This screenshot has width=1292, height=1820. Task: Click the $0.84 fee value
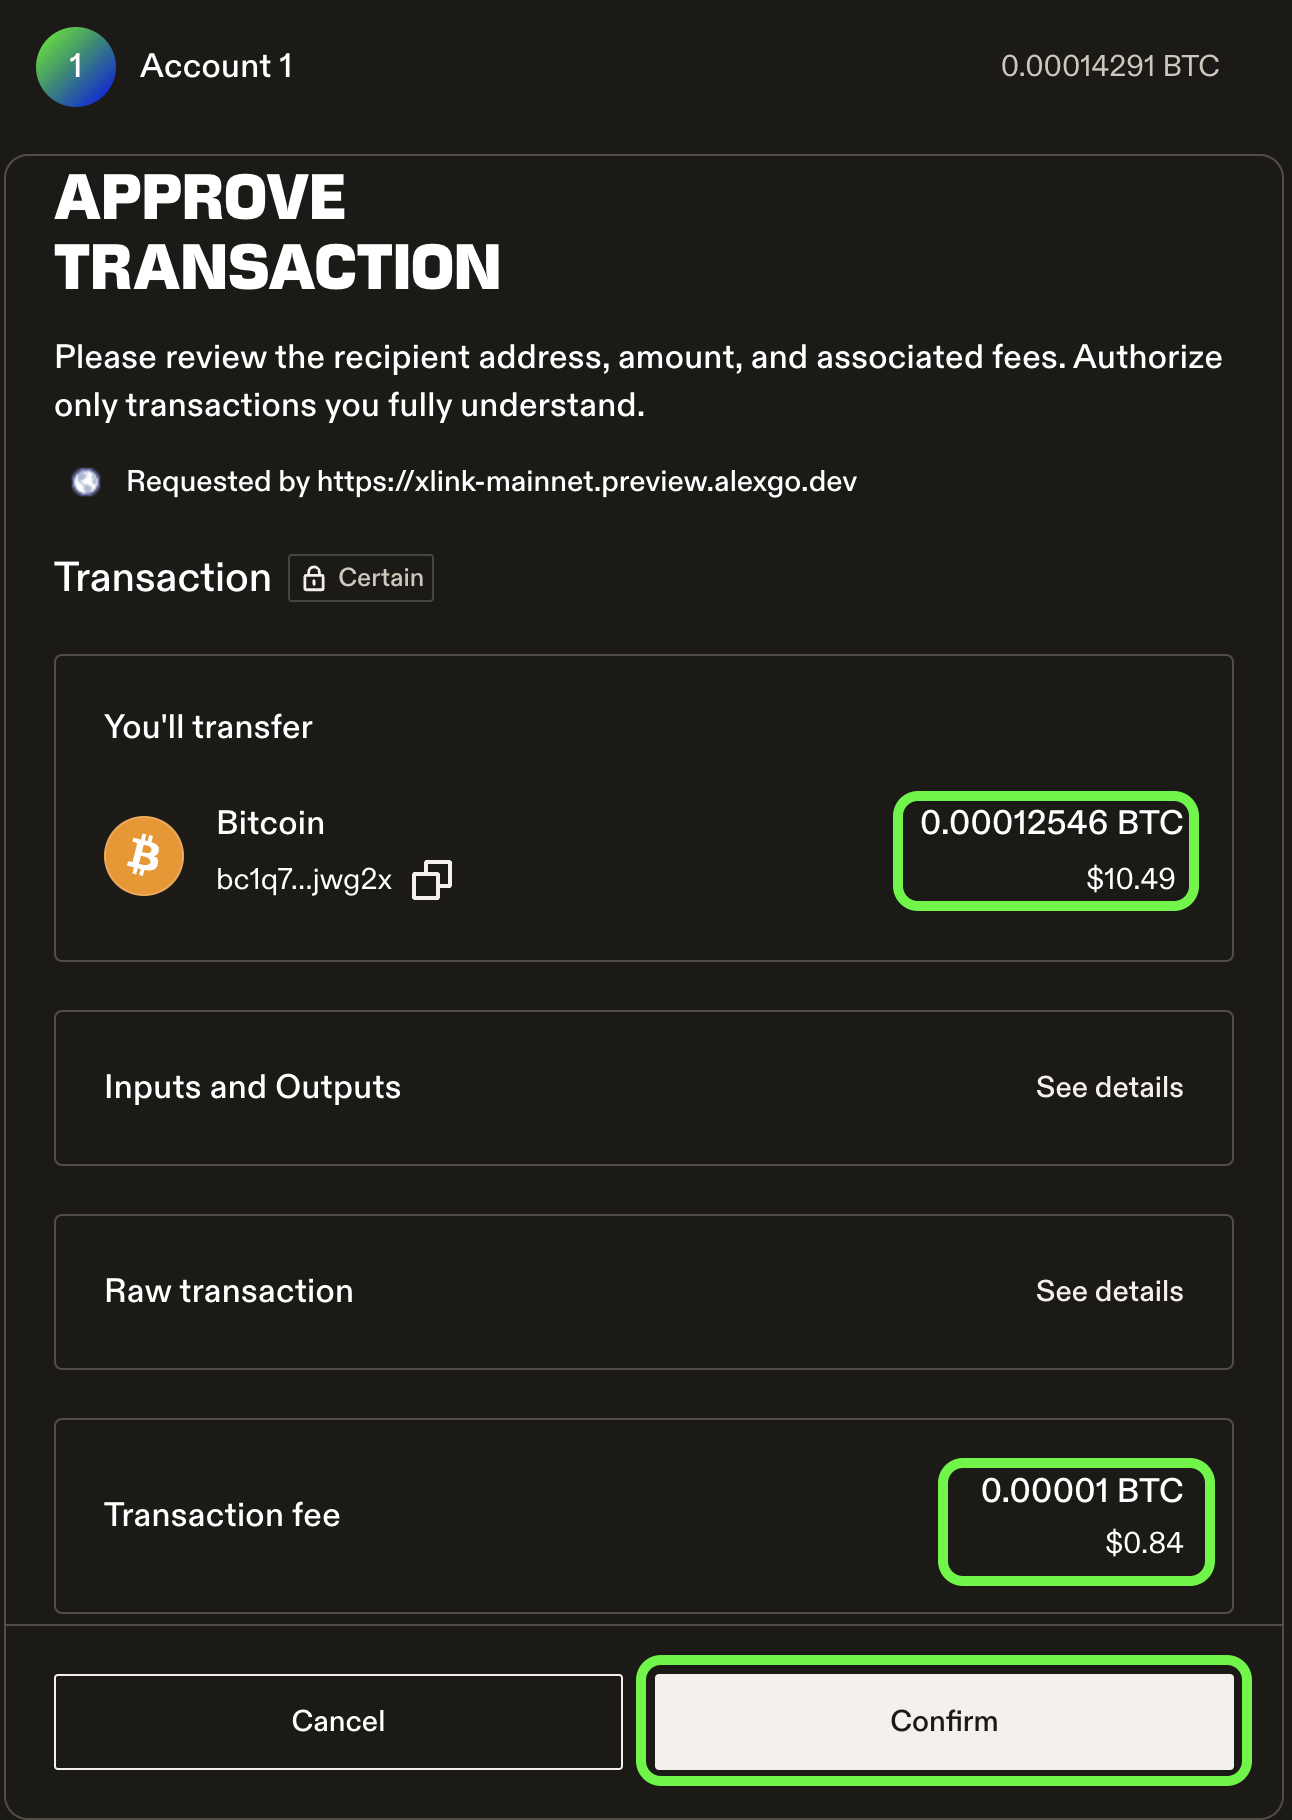click(x=1144, y=1543)
